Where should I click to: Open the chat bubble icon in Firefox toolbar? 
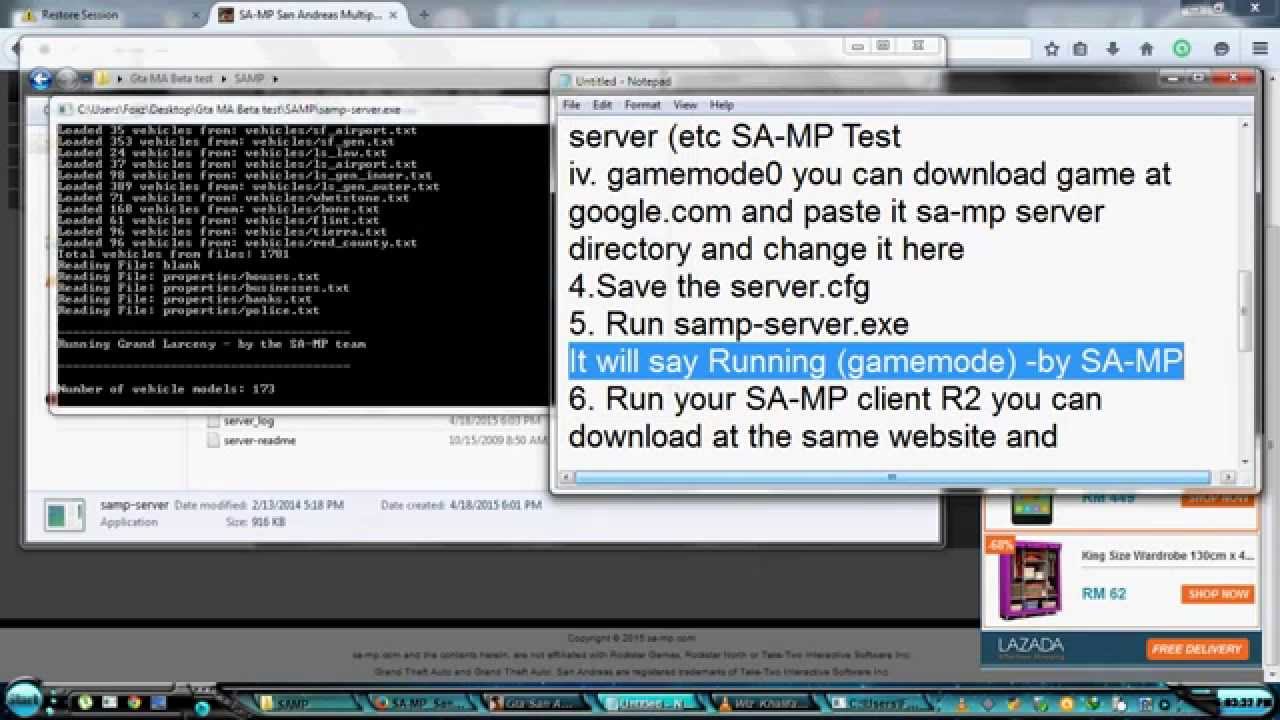pos(1221,48)
